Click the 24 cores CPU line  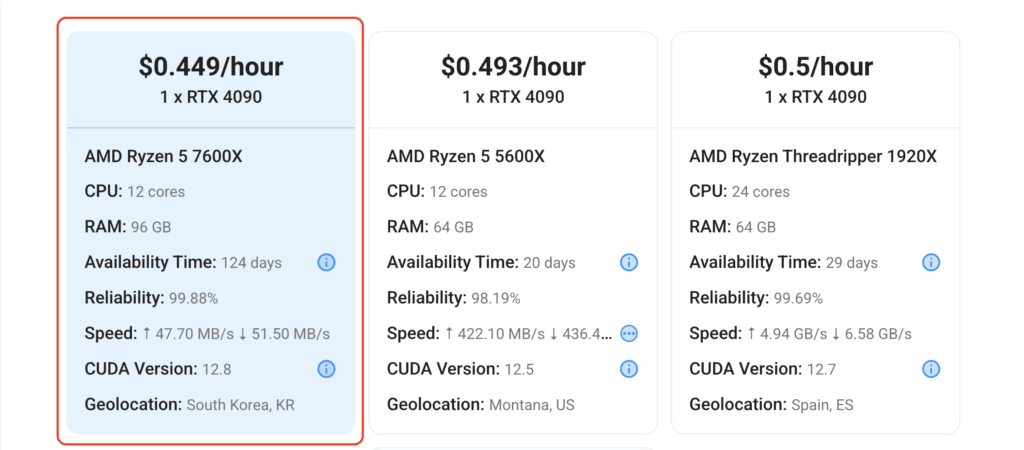pos(739,192)
